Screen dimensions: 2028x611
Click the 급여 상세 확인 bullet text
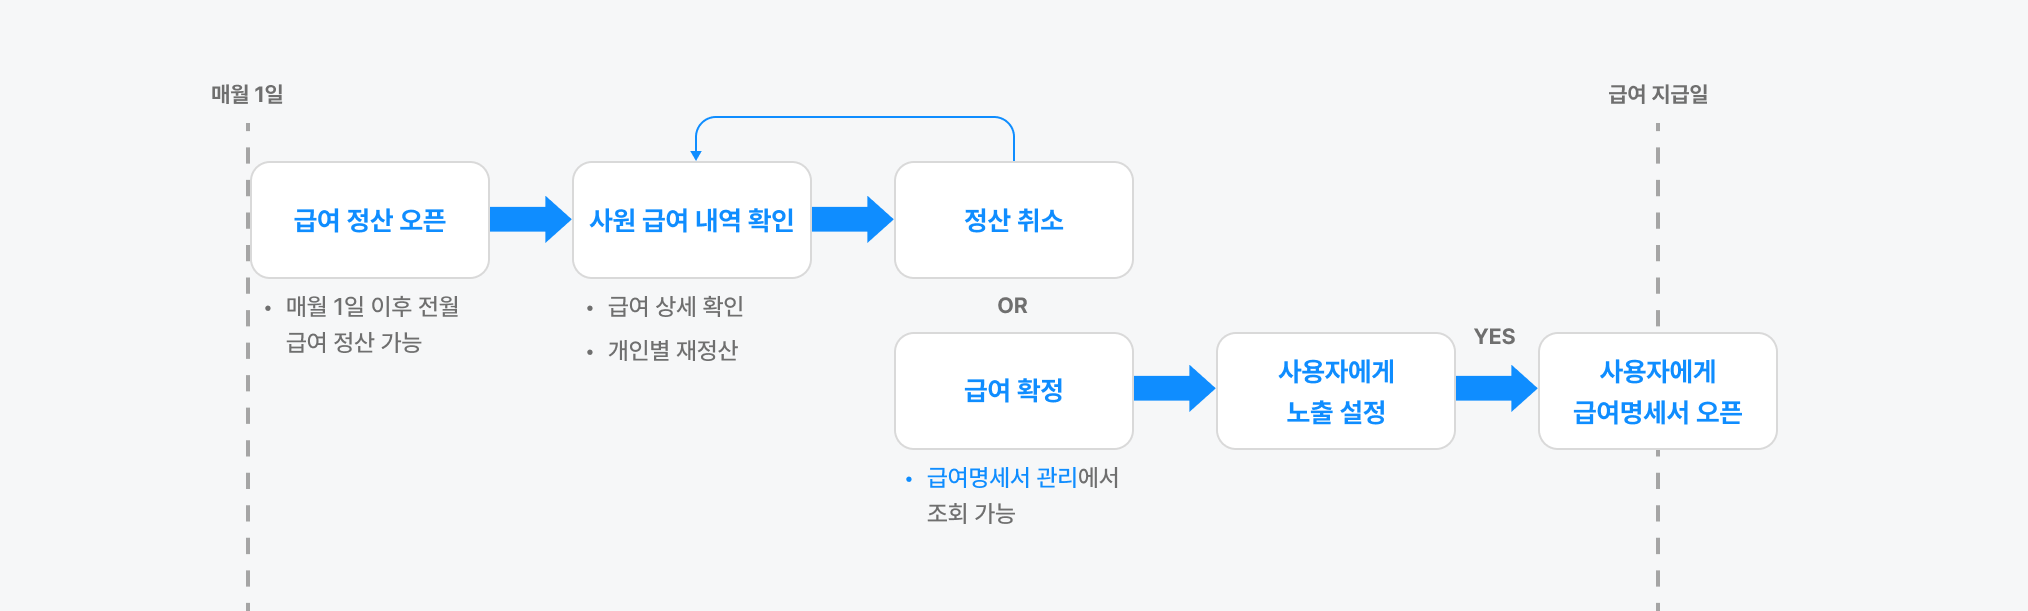click(x=676, y=307)
